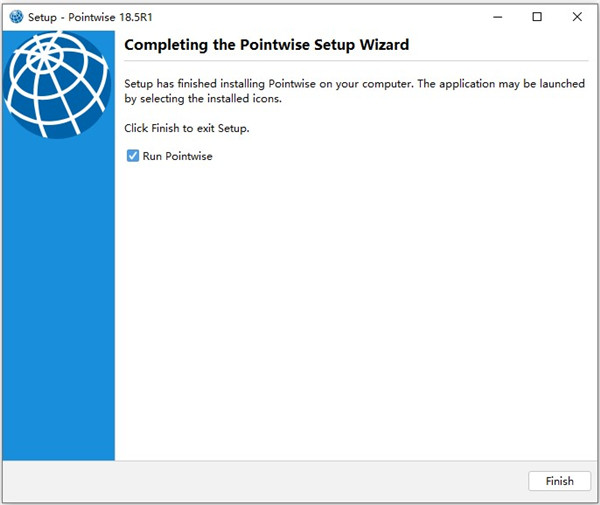The height and width of the screenshot is (505, 600).
Task: Click the Pointwise globe icon in title bar
Action: [16, 17]
